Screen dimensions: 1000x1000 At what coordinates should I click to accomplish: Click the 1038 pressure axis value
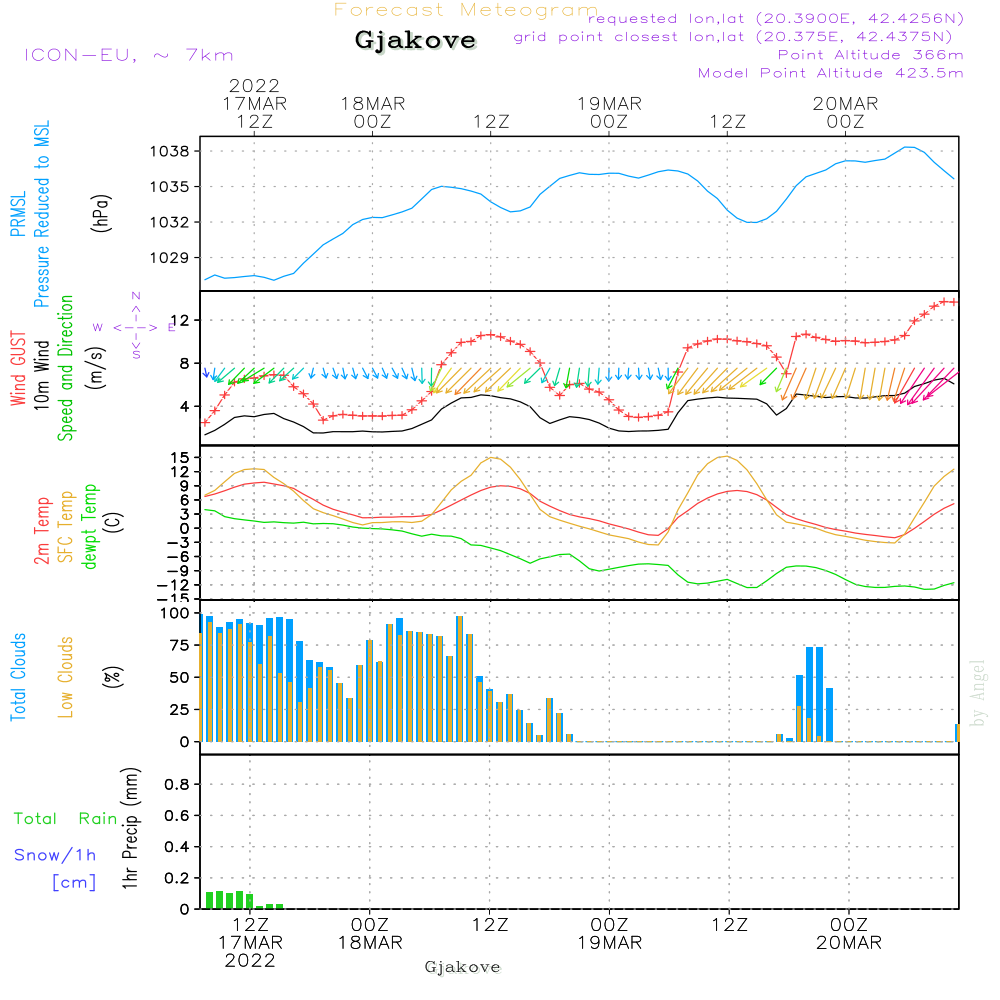(x=170, y=152)
